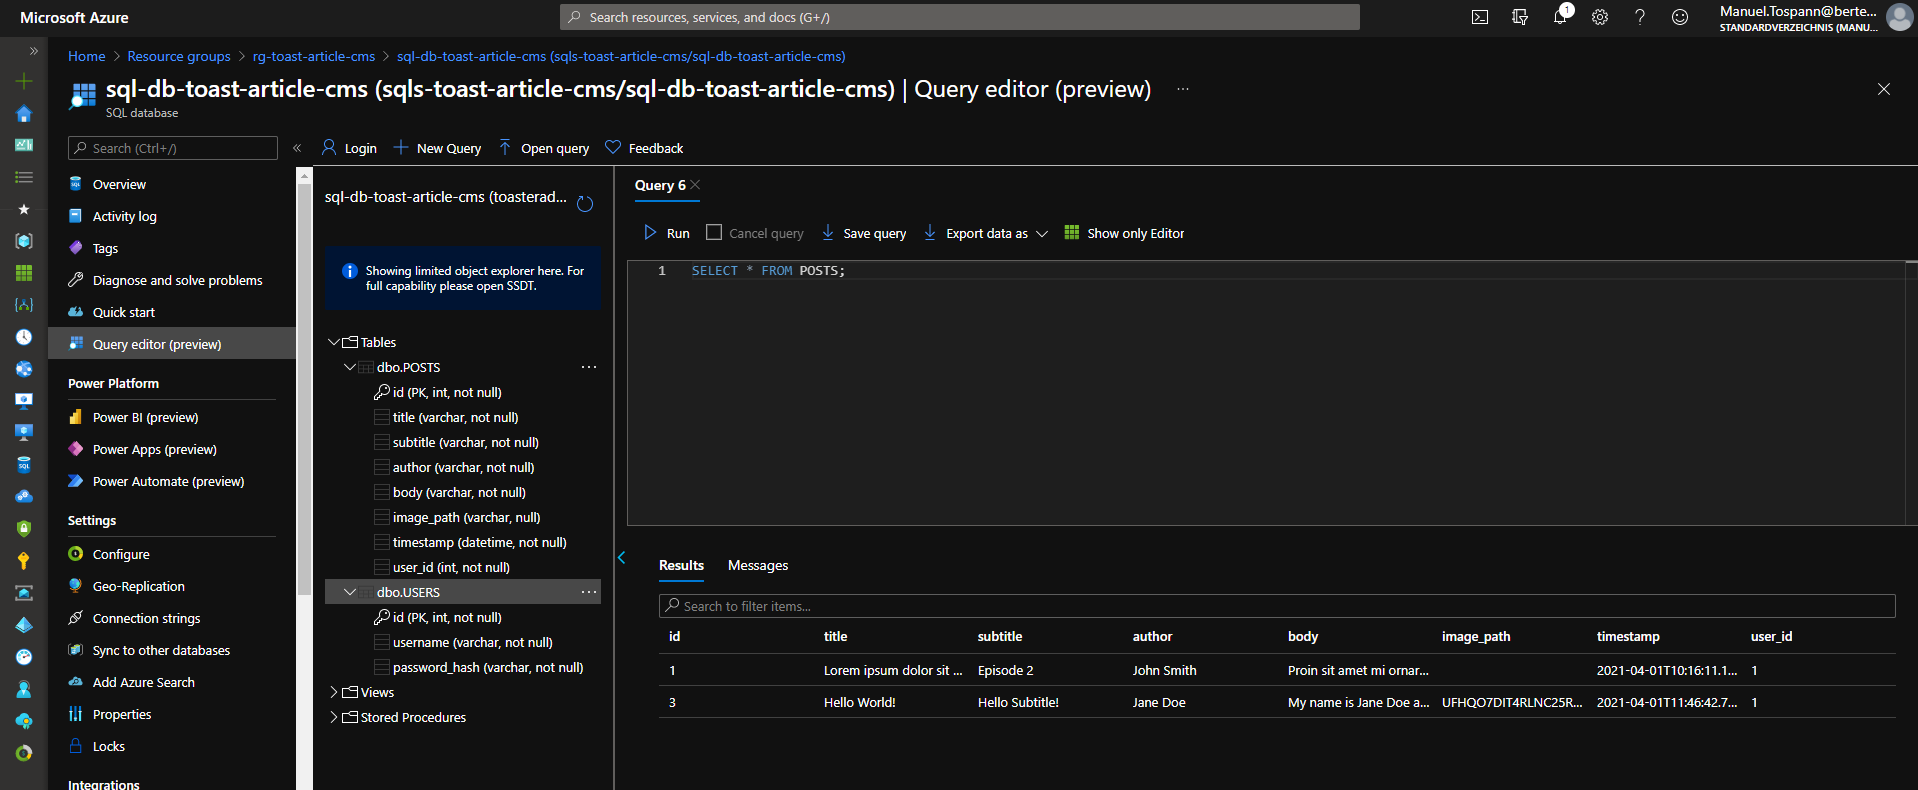Open Directory and subscription filter icon
Image resolution: width=1918 pixels, height=790 pixels.
pos(1520,17)
